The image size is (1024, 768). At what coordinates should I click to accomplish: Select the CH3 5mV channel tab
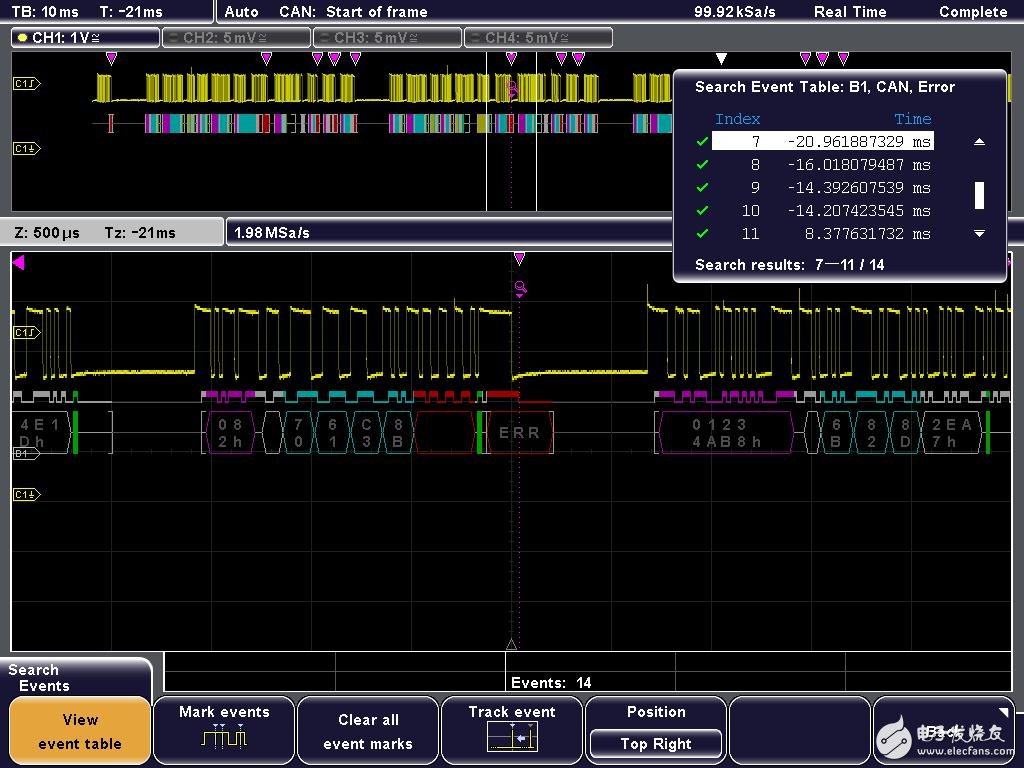point(387,38)
